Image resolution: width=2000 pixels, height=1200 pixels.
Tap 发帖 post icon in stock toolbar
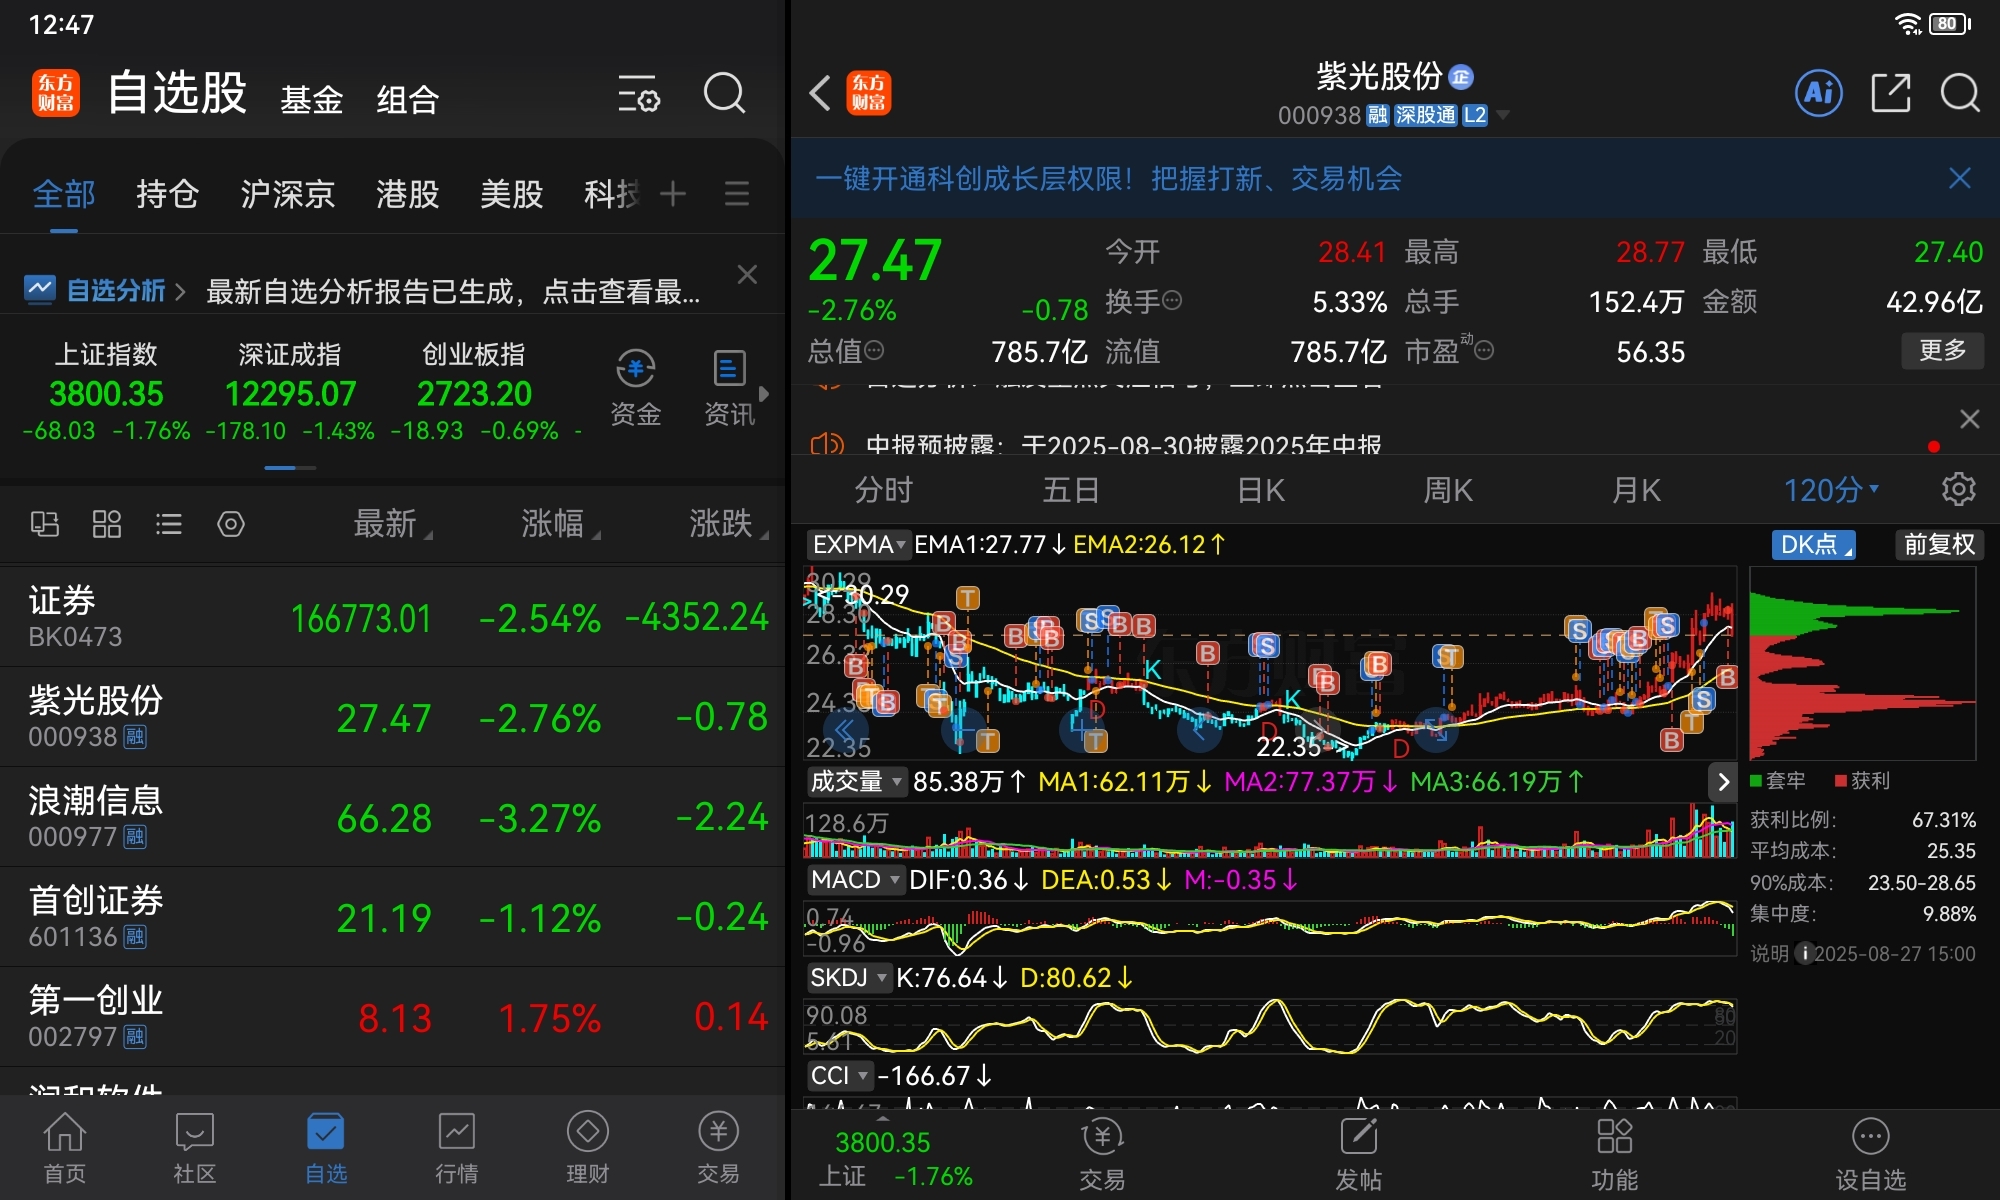1358,1154
